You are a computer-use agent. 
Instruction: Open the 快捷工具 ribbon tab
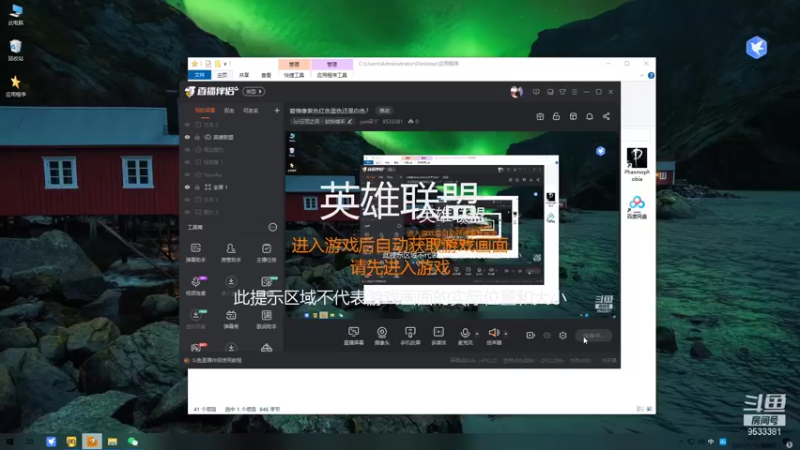(x=294, y=75)
